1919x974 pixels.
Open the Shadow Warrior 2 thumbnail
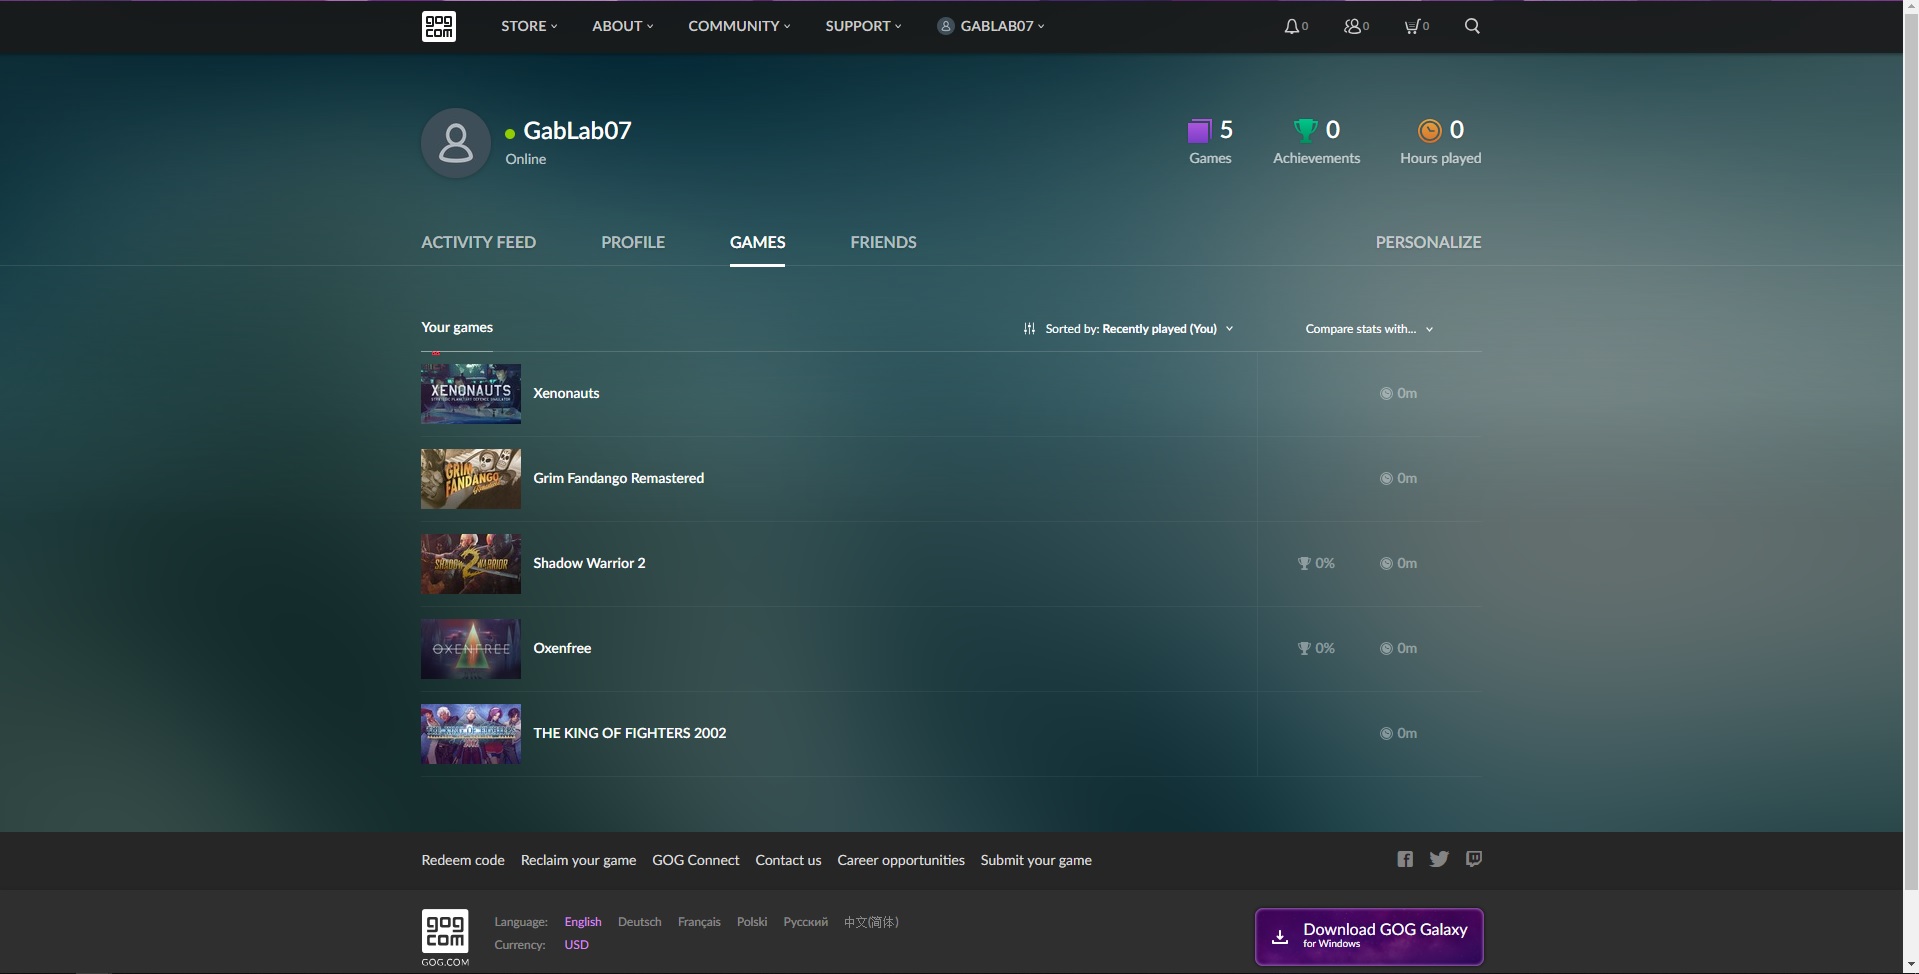[471, 563]
